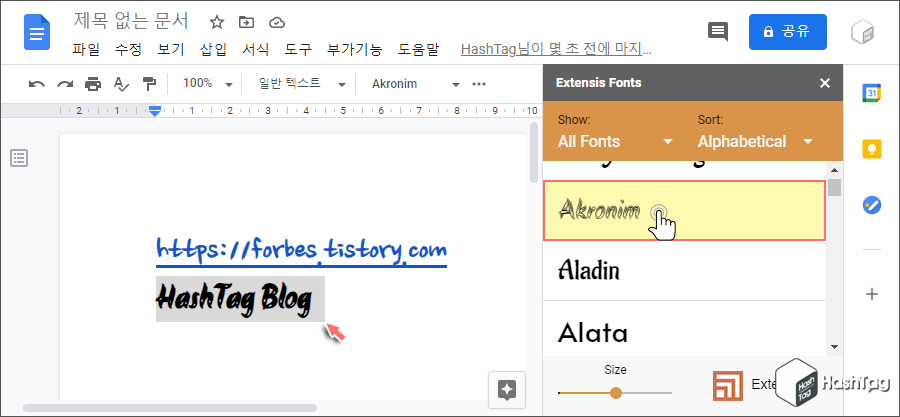Image resolution: width=900 pixels, height=417 pixels.
Task: Undo the last action
Action: [x=37, y=84]
